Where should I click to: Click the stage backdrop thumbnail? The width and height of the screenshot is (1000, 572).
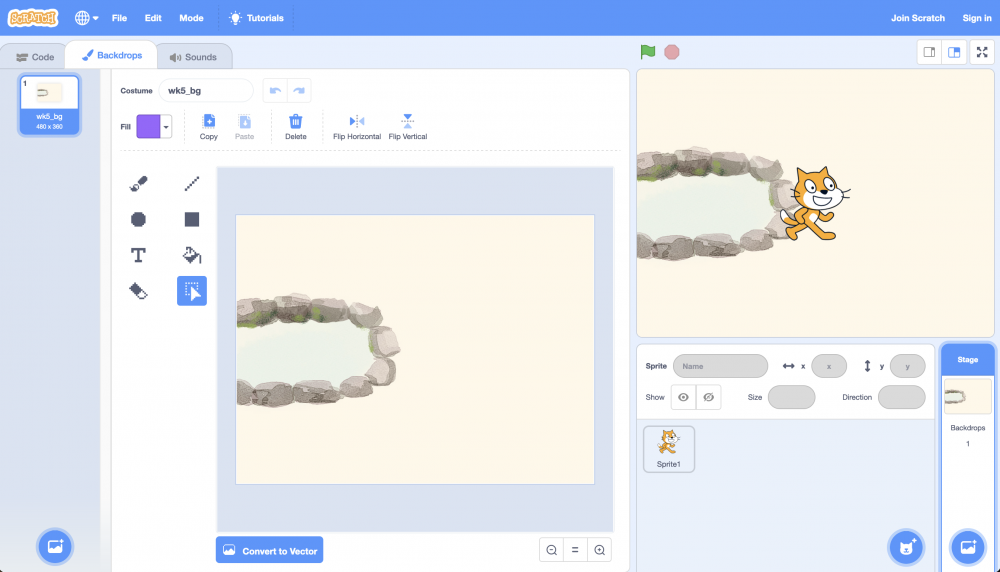(967, 396)
